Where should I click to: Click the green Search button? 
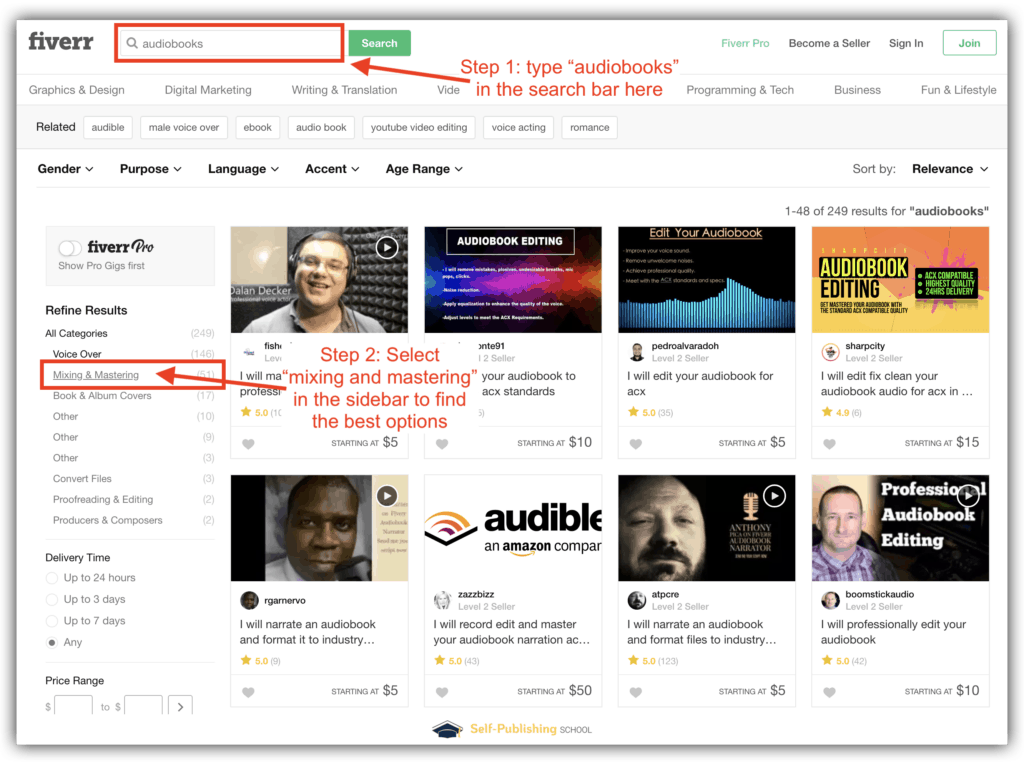point(379,43)
